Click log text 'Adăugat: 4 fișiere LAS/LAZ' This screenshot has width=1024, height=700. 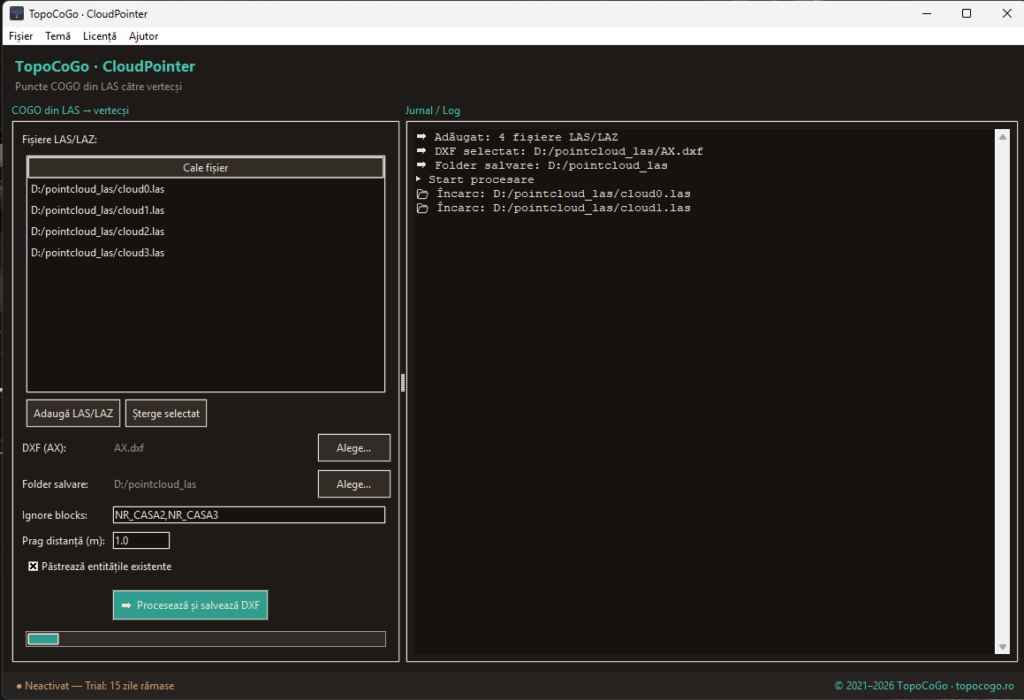click(526, 137)
